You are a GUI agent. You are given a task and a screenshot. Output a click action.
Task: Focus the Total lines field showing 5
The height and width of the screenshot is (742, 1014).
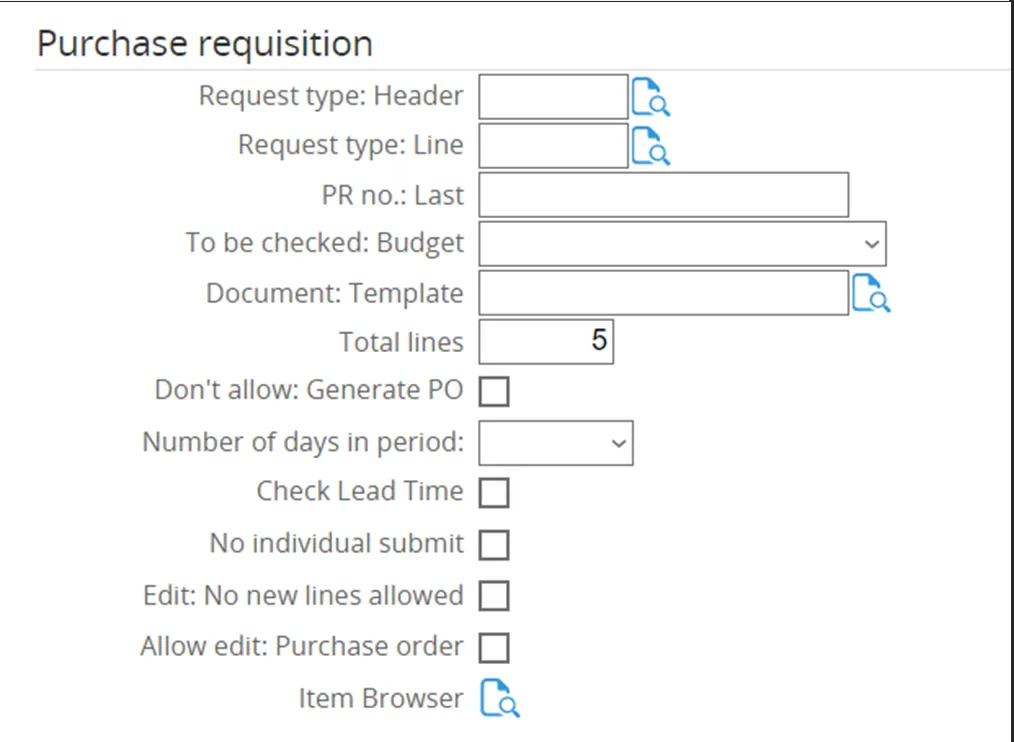coord(546,342)
